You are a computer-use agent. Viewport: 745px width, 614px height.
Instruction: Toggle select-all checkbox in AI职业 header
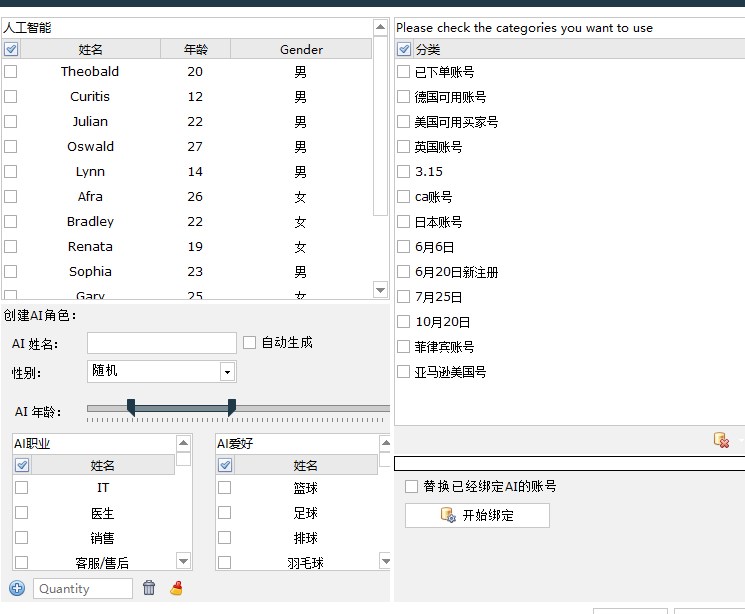22,465
